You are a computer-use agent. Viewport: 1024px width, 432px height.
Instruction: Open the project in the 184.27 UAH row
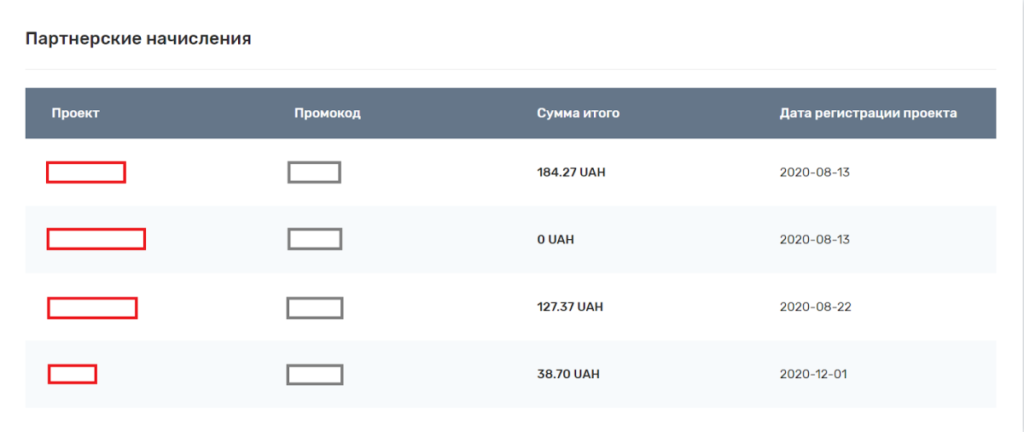[86, 172]
